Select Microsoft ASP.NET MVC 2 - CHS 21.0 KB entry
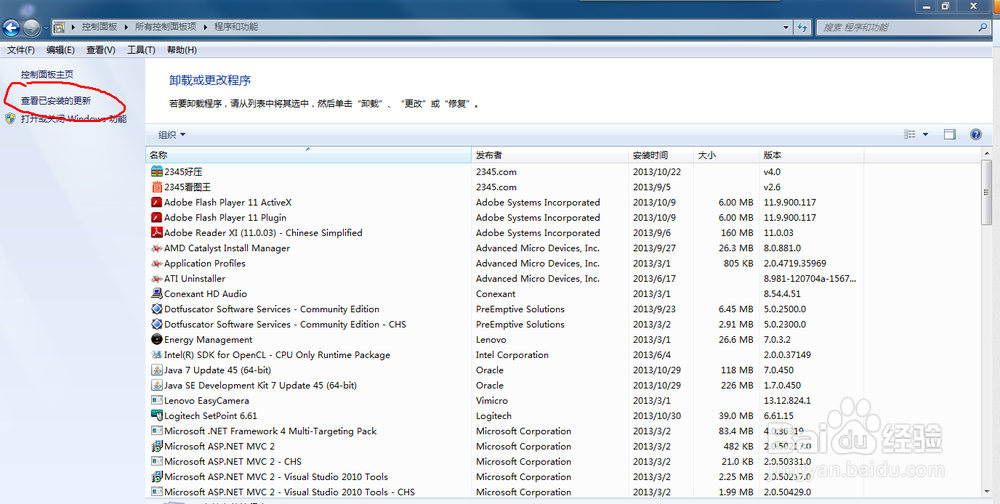 coord(233,462)
